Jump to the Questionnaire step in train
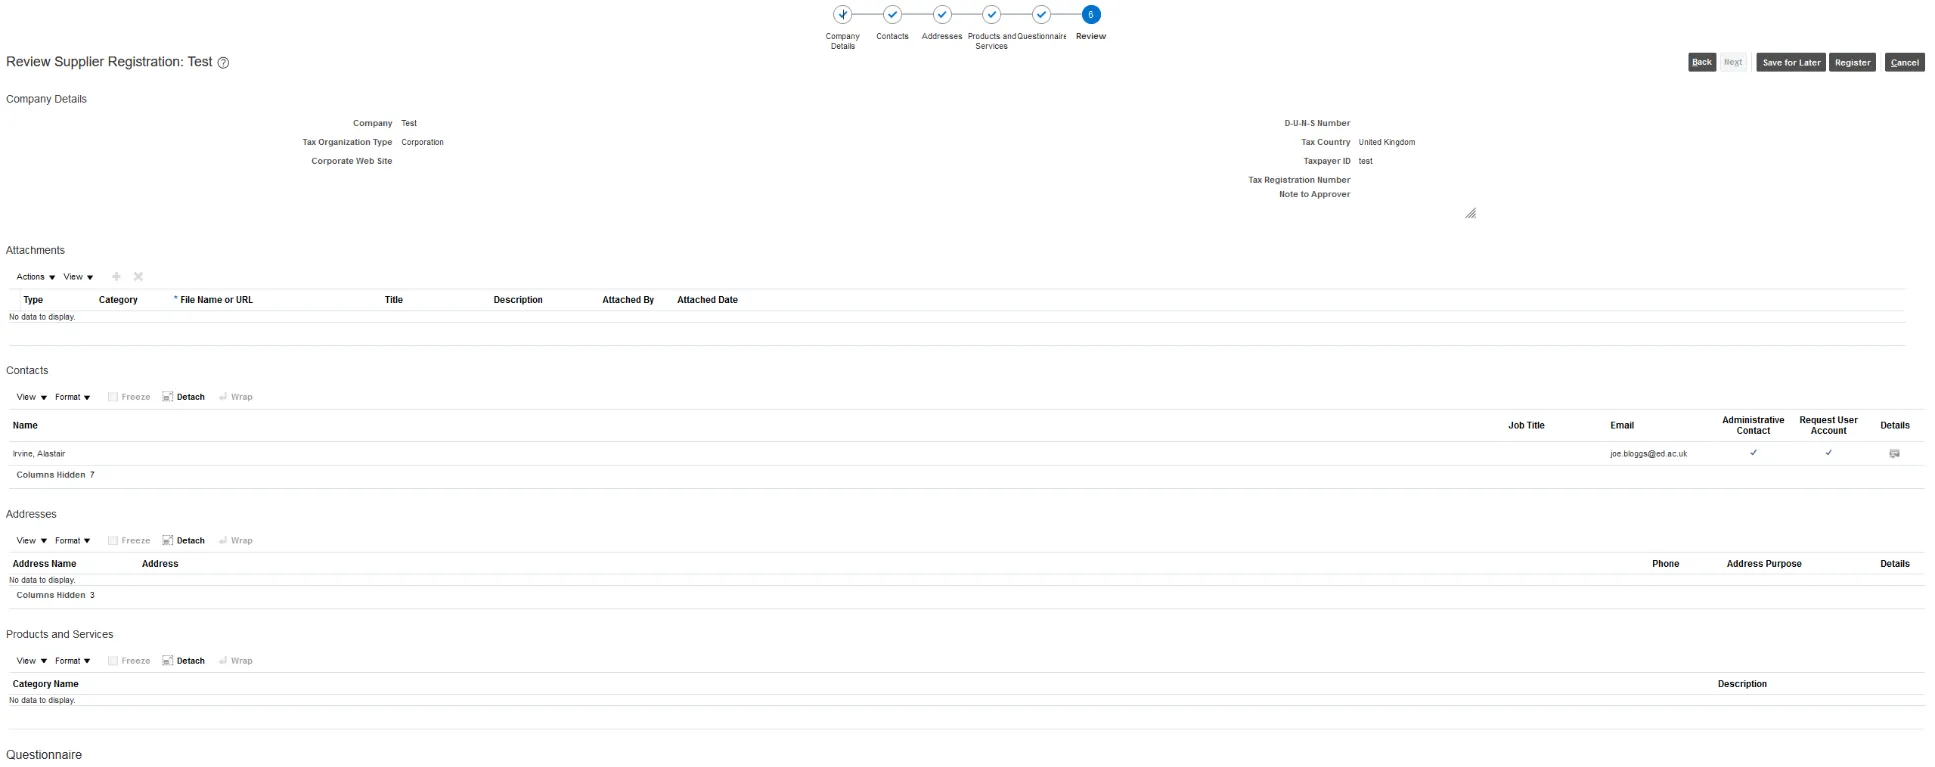This screenshot has height=767, width=1935. pyautogui.click(x=1041, y=15)
